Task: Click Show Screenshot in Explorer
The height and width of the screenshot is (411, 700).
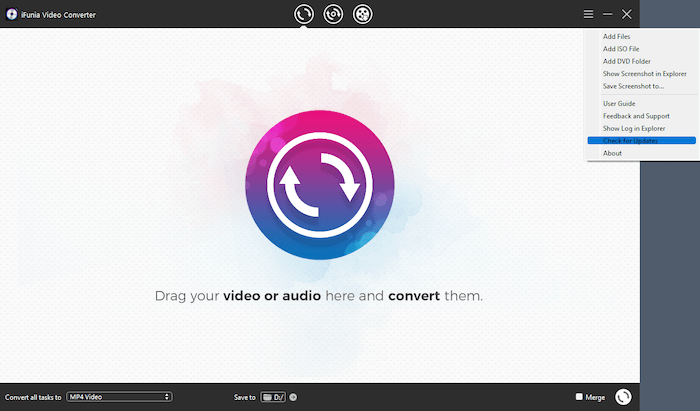Action: pyautogui.click(x=644, y=73)
